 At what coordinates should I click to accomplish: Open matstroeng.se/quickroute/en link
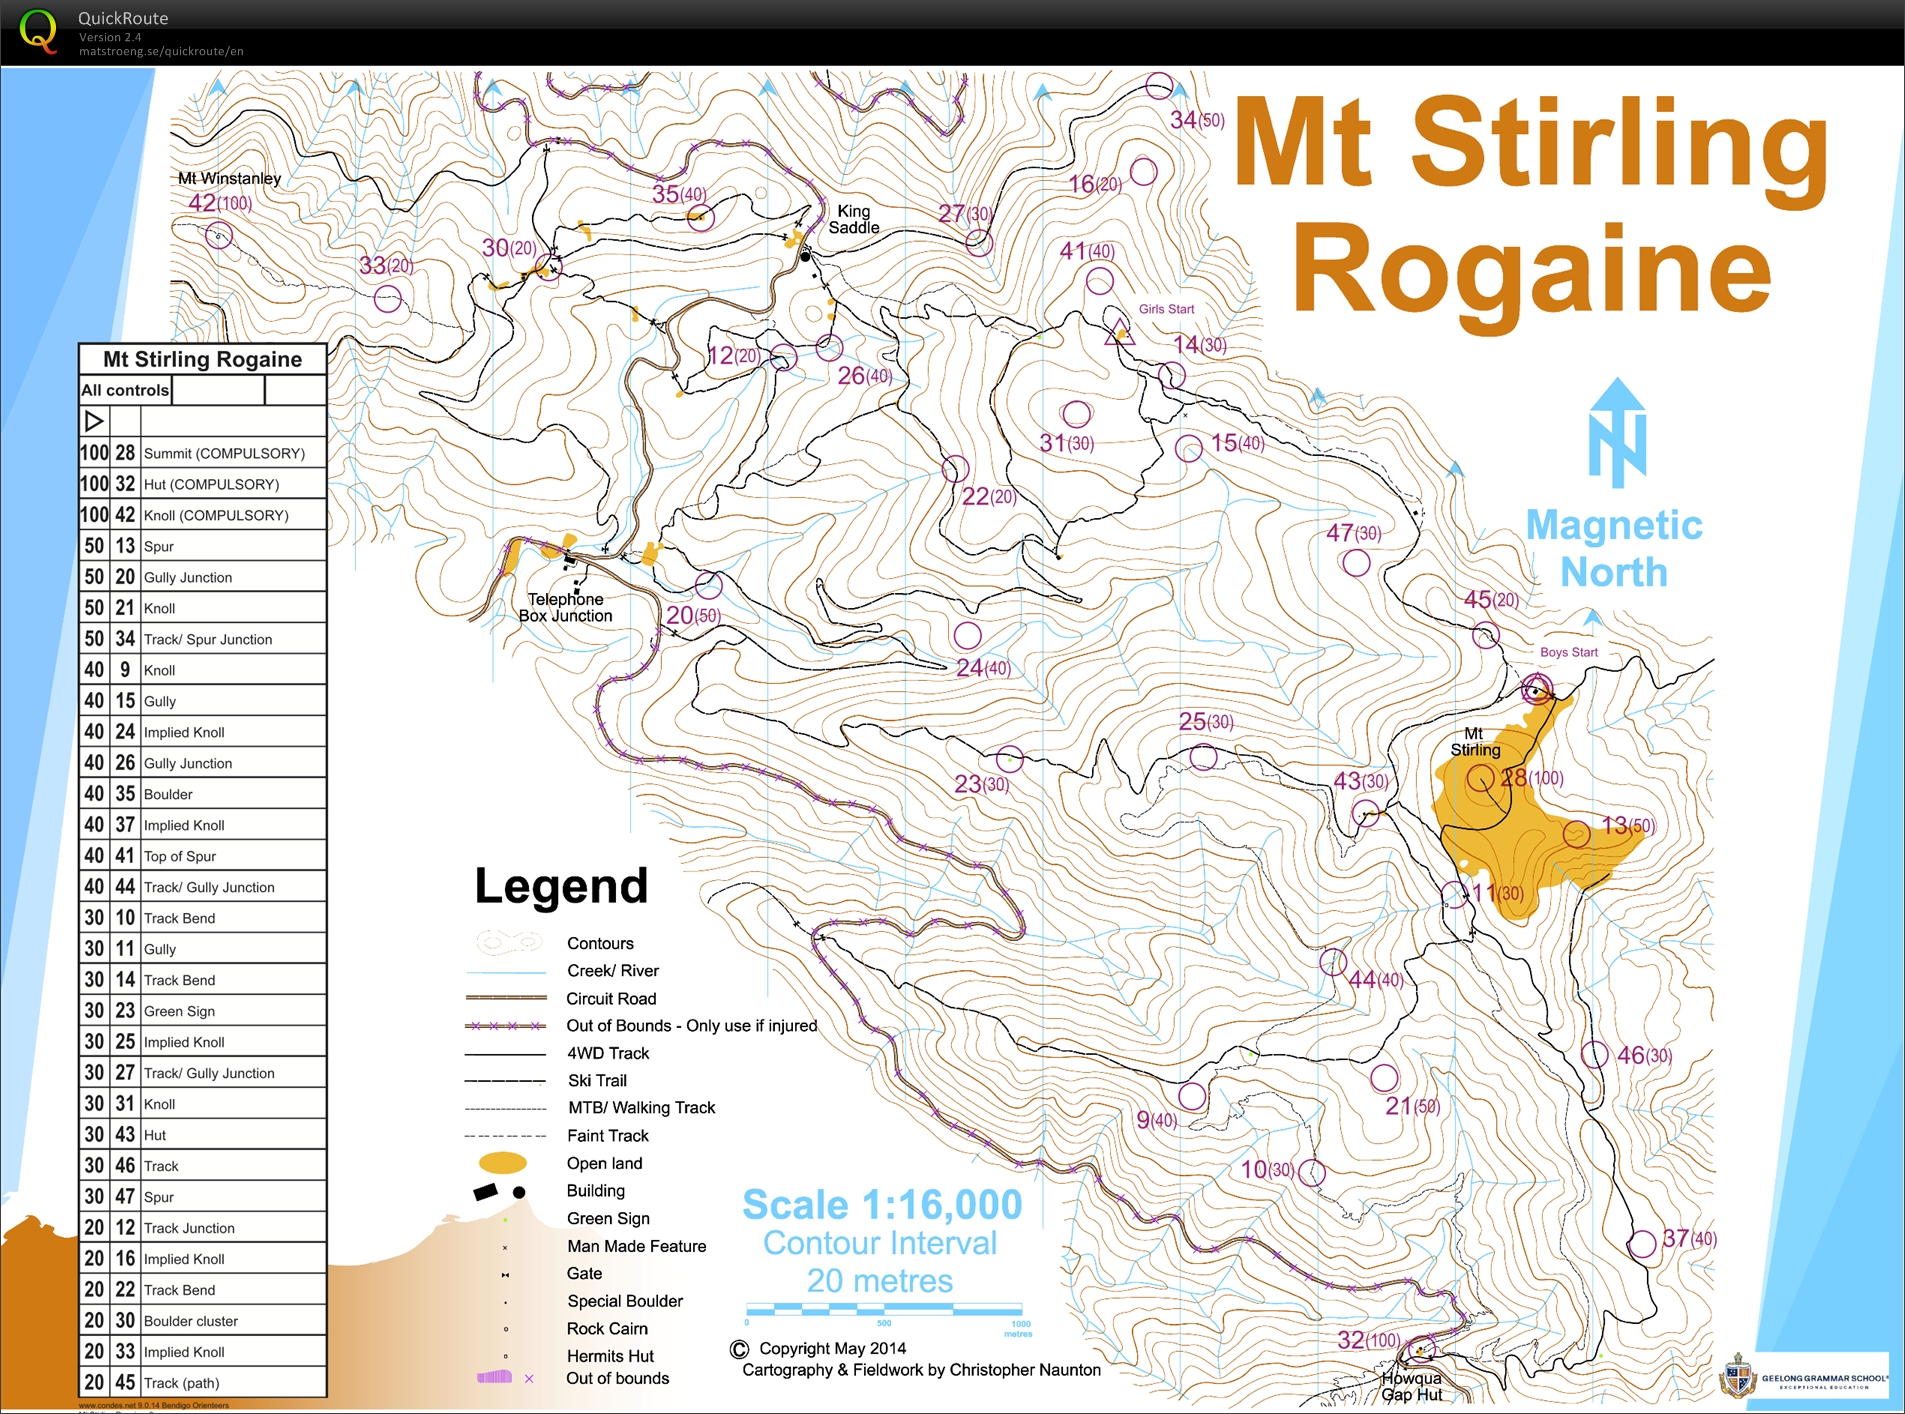tap(160, 51)
